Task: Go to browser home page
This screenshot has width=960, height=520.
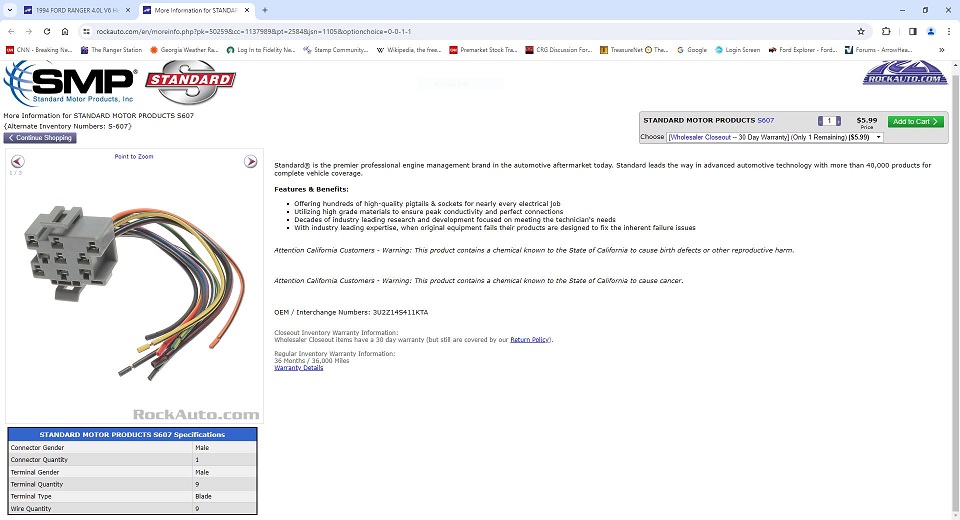Action: [x=65, y=31]
